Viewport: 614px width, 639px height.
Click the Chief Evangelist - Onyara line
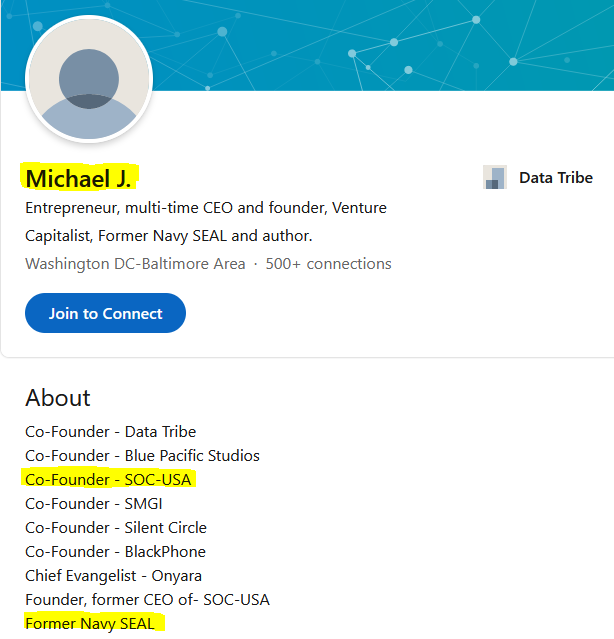point(113,576)
